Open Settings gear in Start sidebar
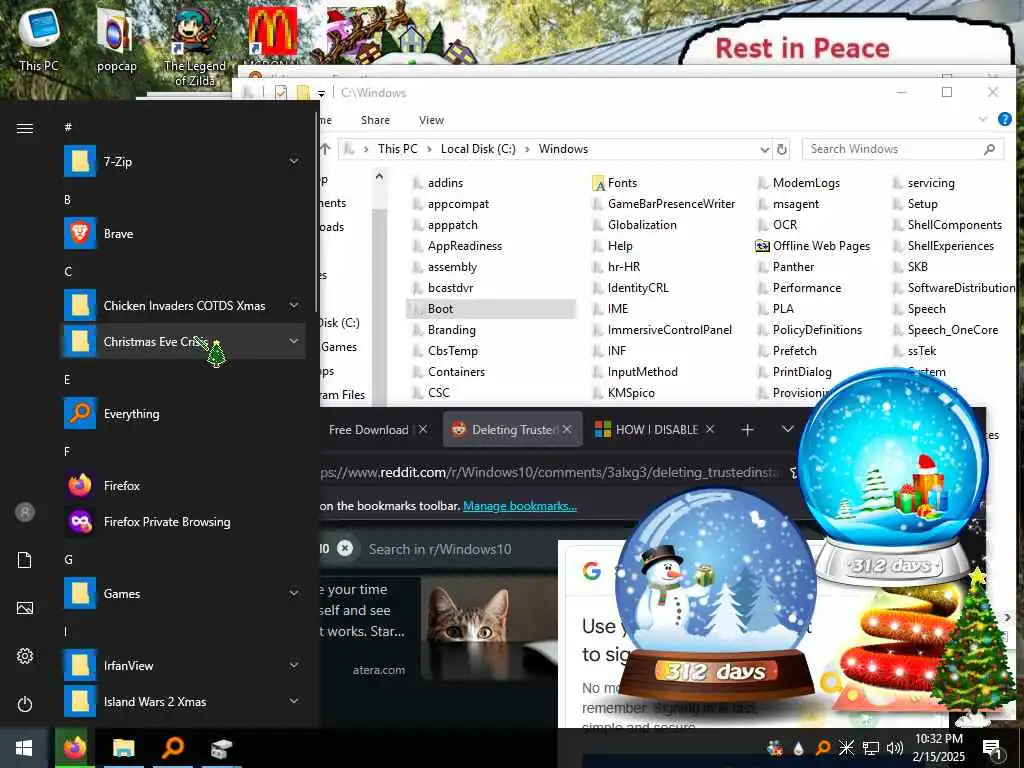 tap(25, 656)
